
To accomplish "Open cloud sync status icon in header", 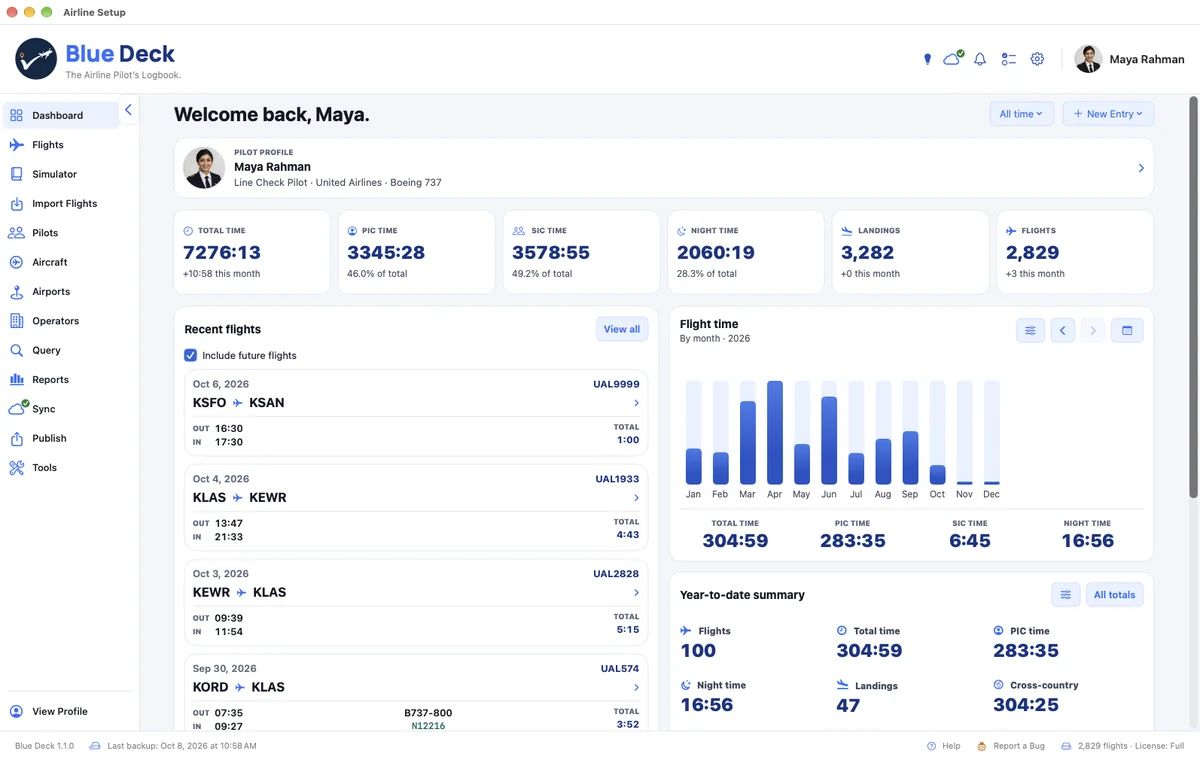I will pyautogui.click(x=953, y=58).
